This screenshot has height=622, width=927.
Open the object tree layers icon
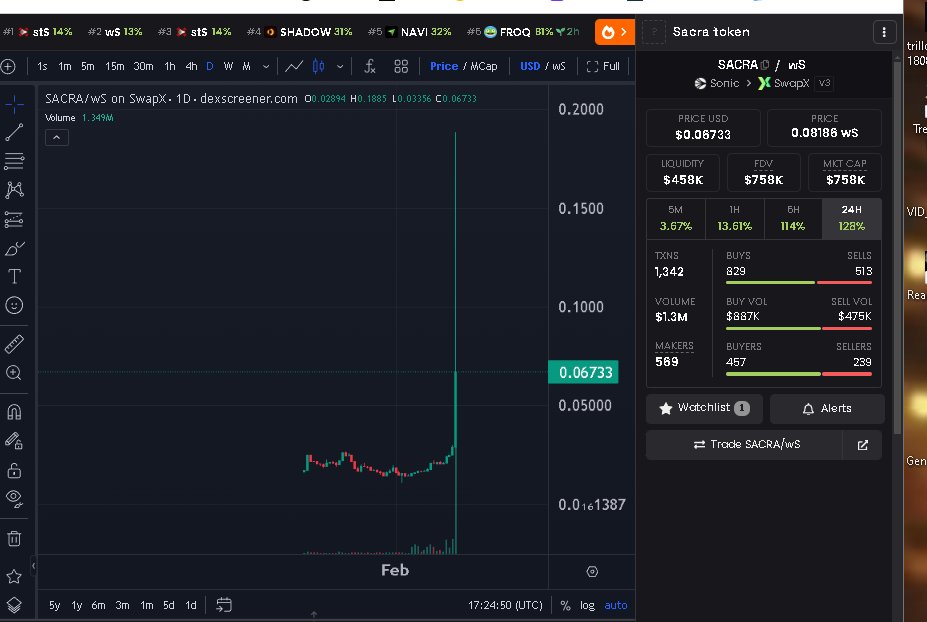(x=14, y=605)
